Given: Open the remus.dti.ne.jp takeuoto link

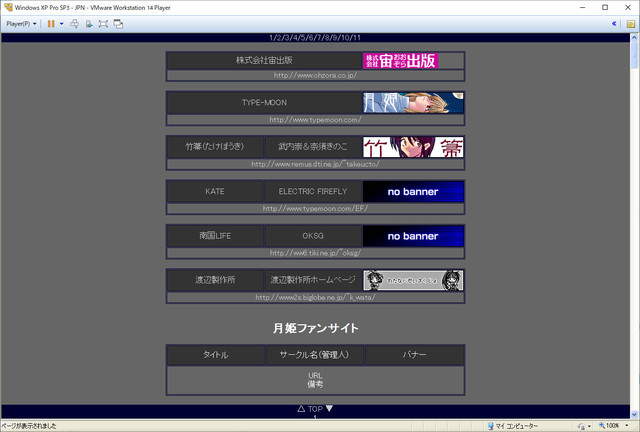Looking at the screenshot, I should coord(315,164).
